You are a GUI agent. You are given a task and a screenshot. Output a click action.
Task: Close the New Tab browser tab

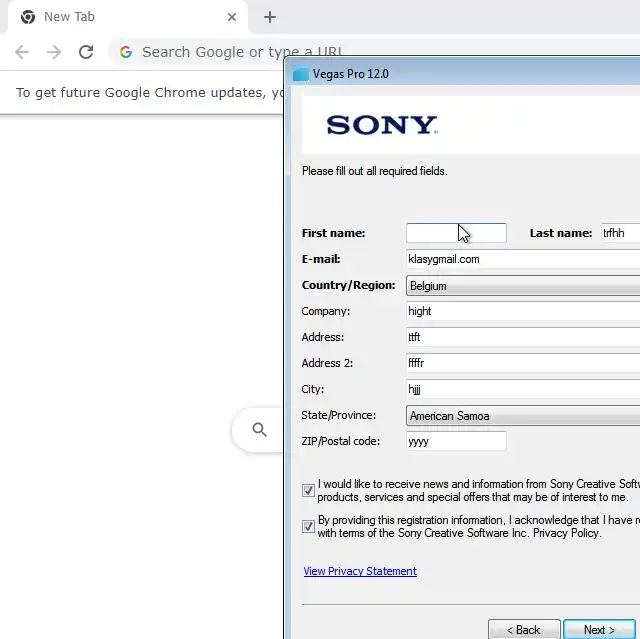[232, 17]
